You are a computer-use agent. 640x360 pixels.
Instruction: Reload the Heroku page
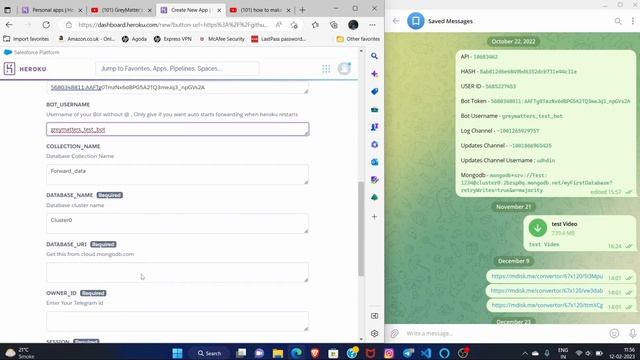46,25
